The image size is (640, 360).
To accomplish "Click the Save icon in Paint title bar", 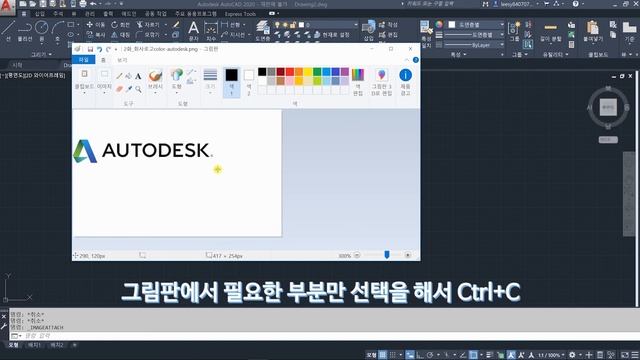I will pyautogui.click(x=90, y=49).
